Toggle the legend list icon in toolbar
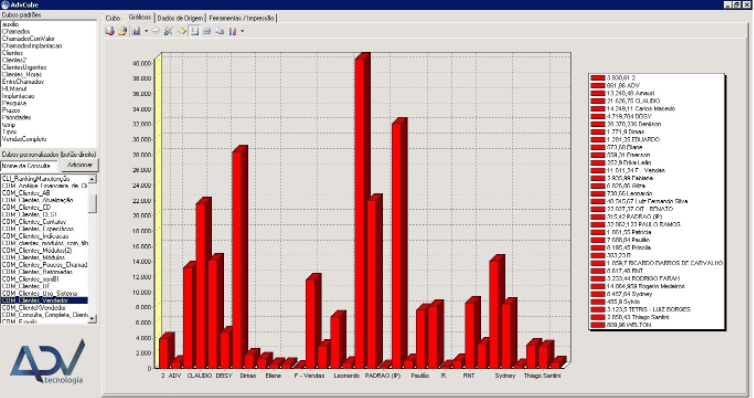 pos(194,31)
